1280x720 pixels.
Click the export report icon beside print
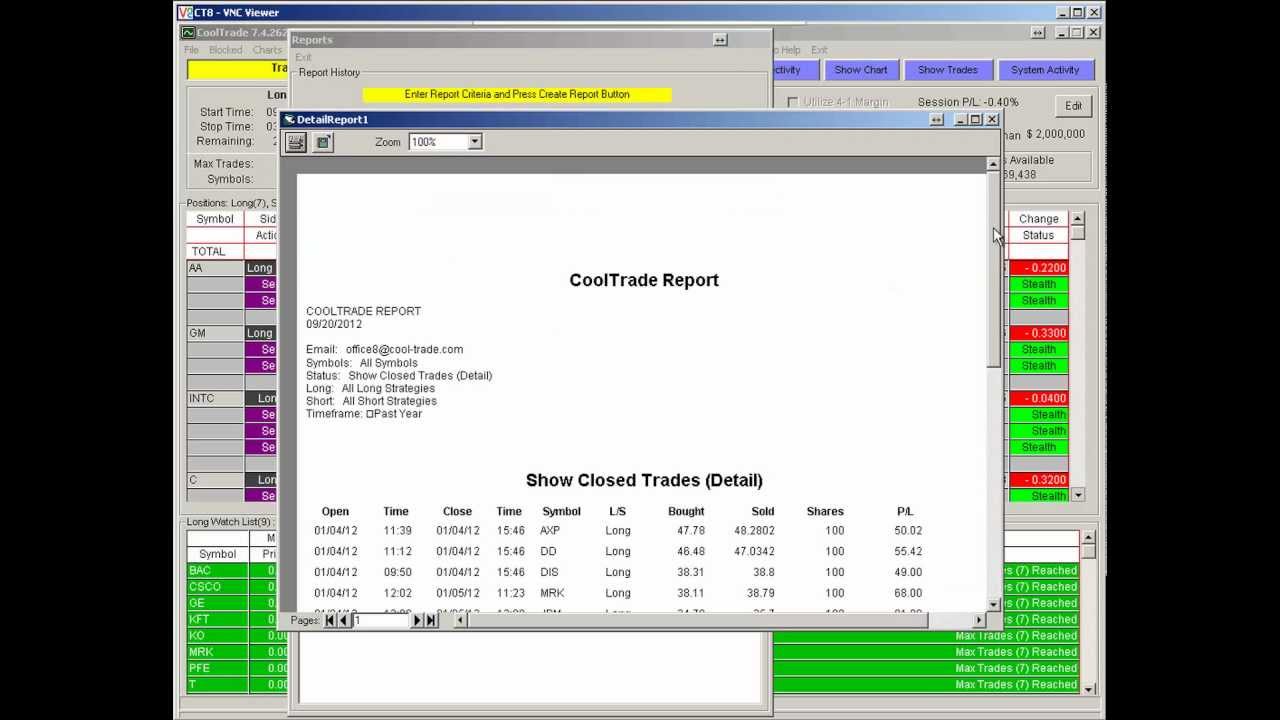pyautogui.click(x=323, y=142)
